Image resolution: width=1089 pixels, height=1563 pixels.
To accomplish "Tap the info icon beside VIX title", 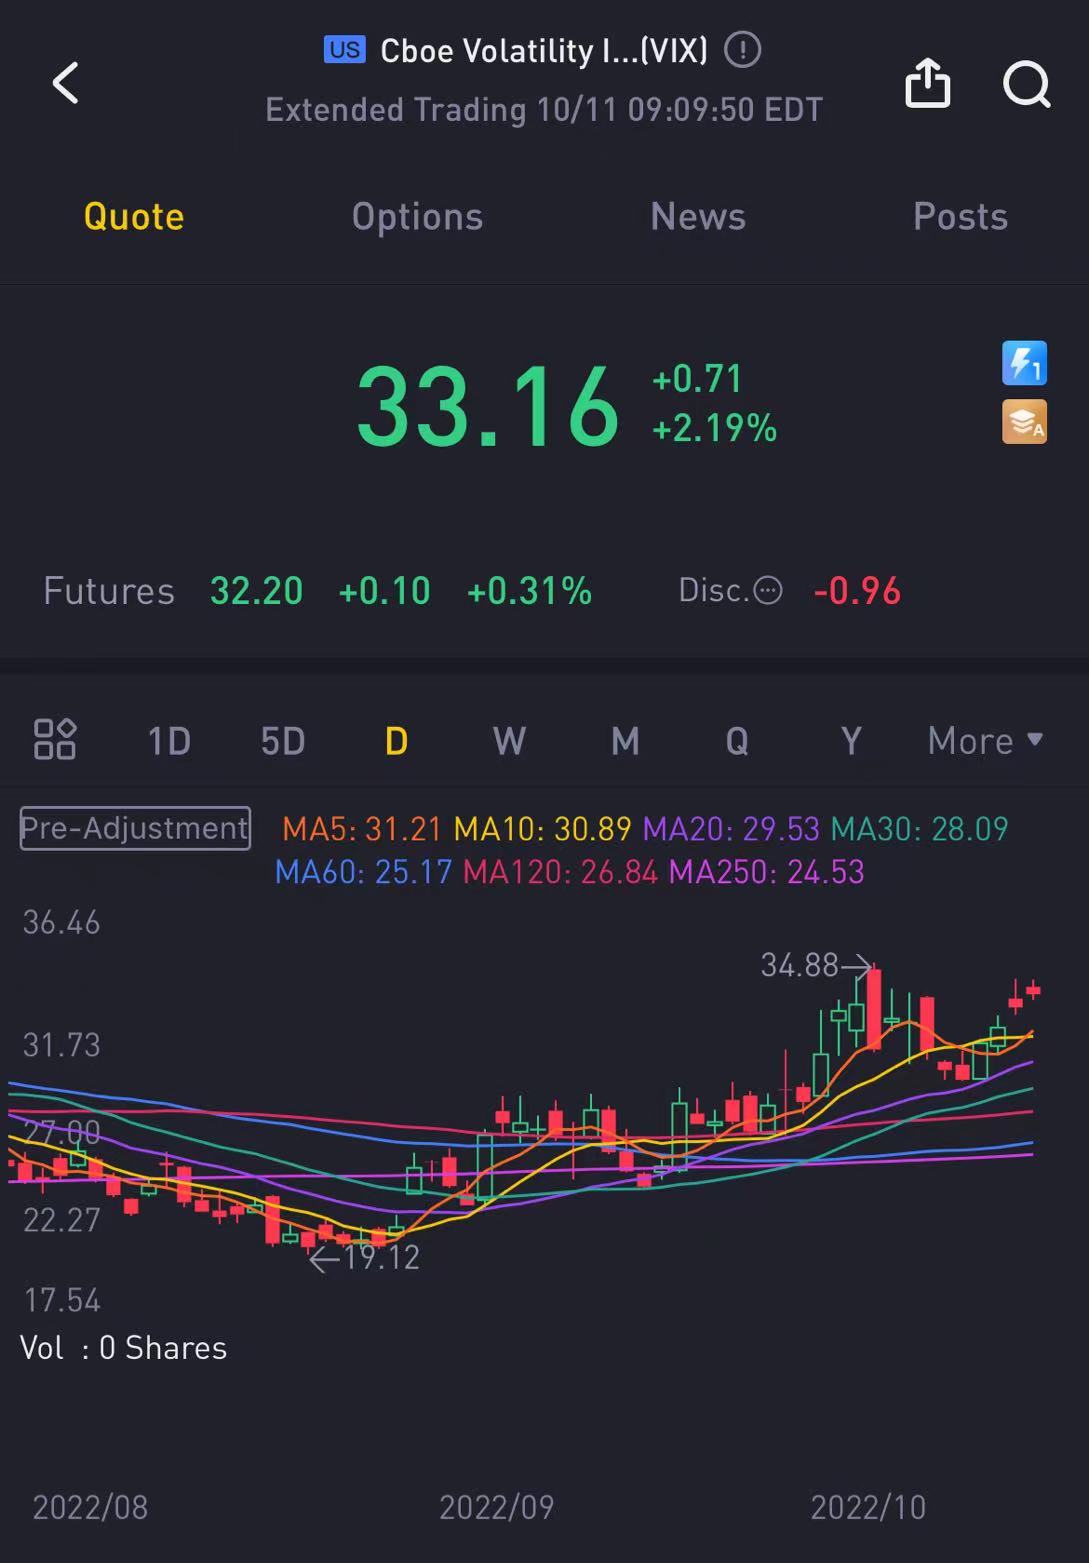I will pyautogui.click(x=742, y=49).
